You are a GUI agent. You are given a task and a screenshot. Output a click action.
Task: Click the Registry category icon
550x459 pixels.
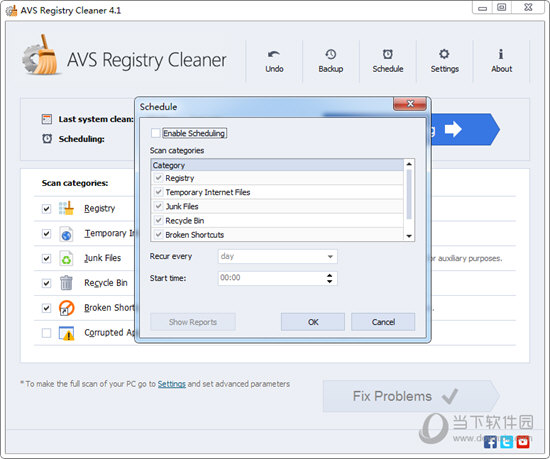pos(66,208)
